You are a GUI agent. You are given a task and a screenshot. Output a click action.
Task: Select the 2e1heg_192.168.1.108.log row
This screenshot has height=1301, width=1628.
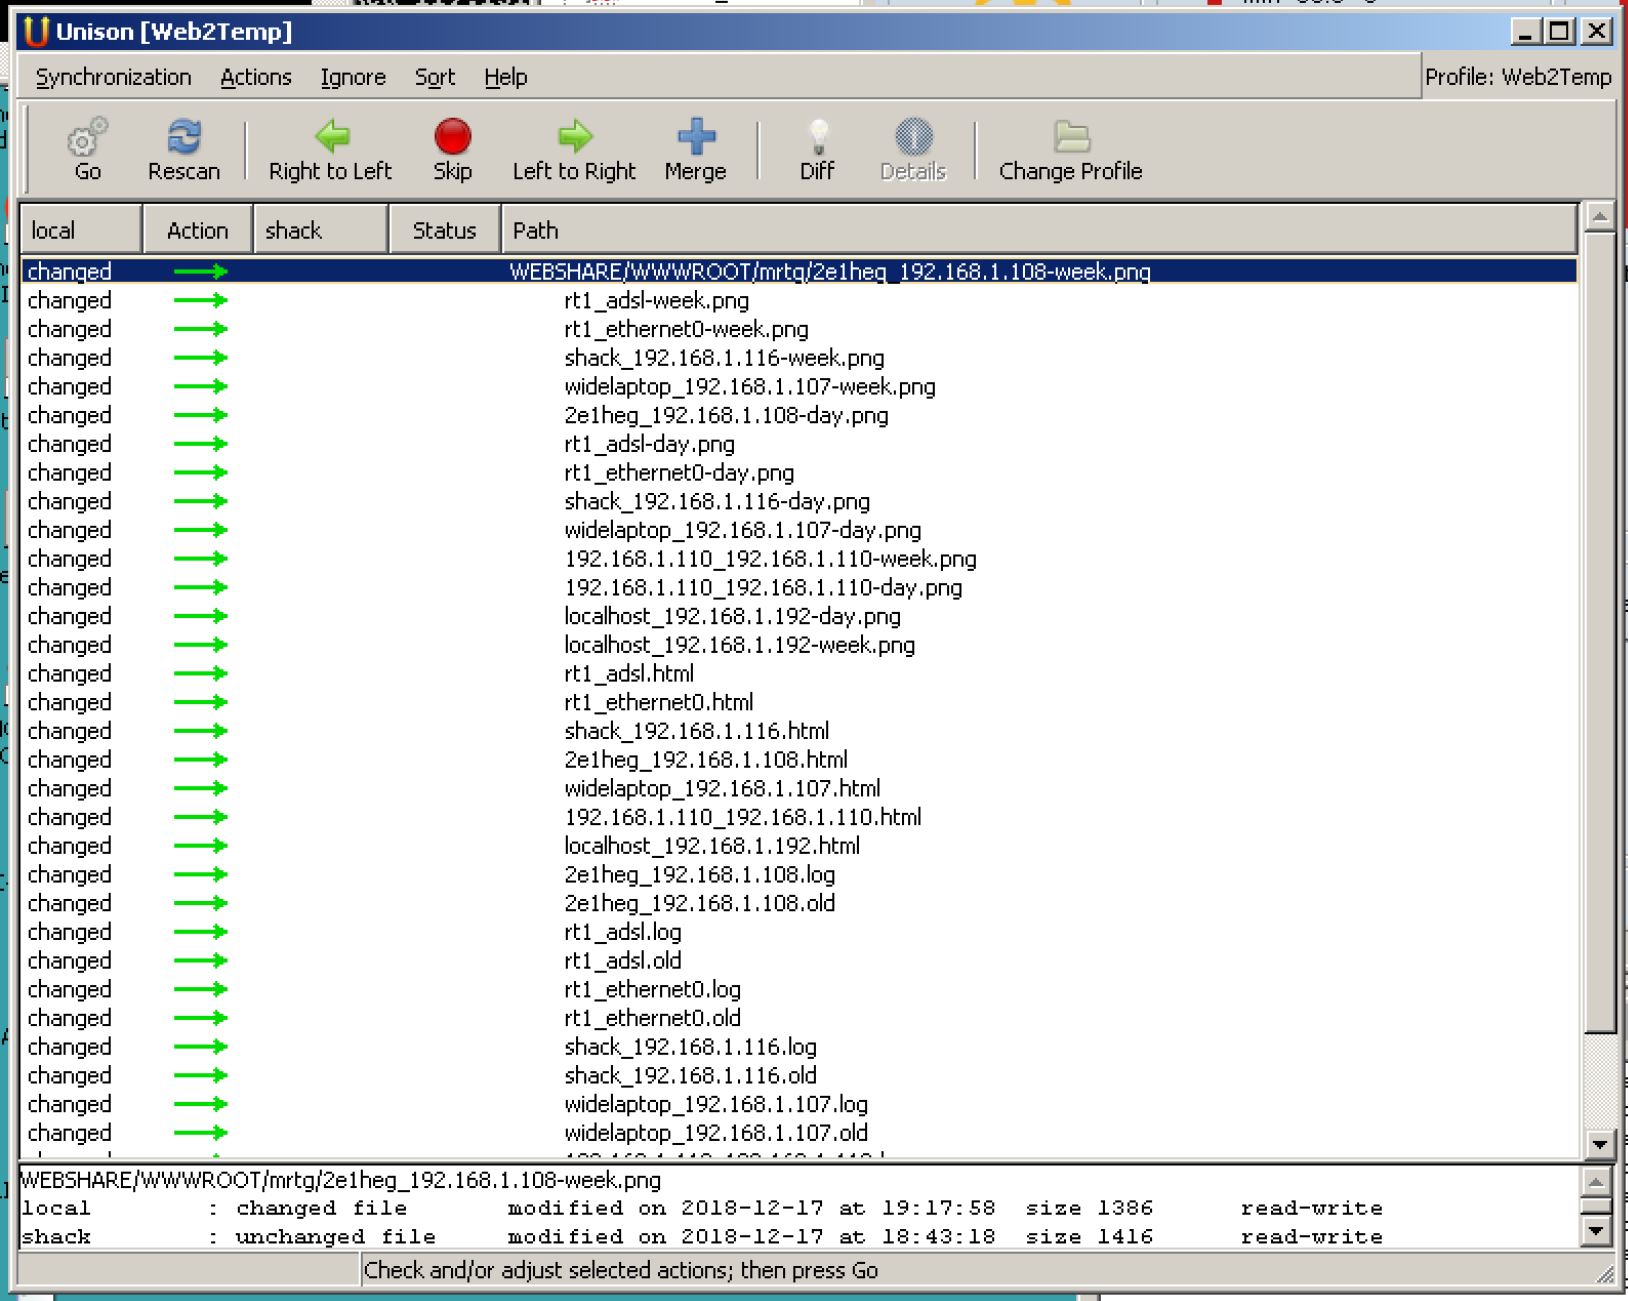(799, 875)
